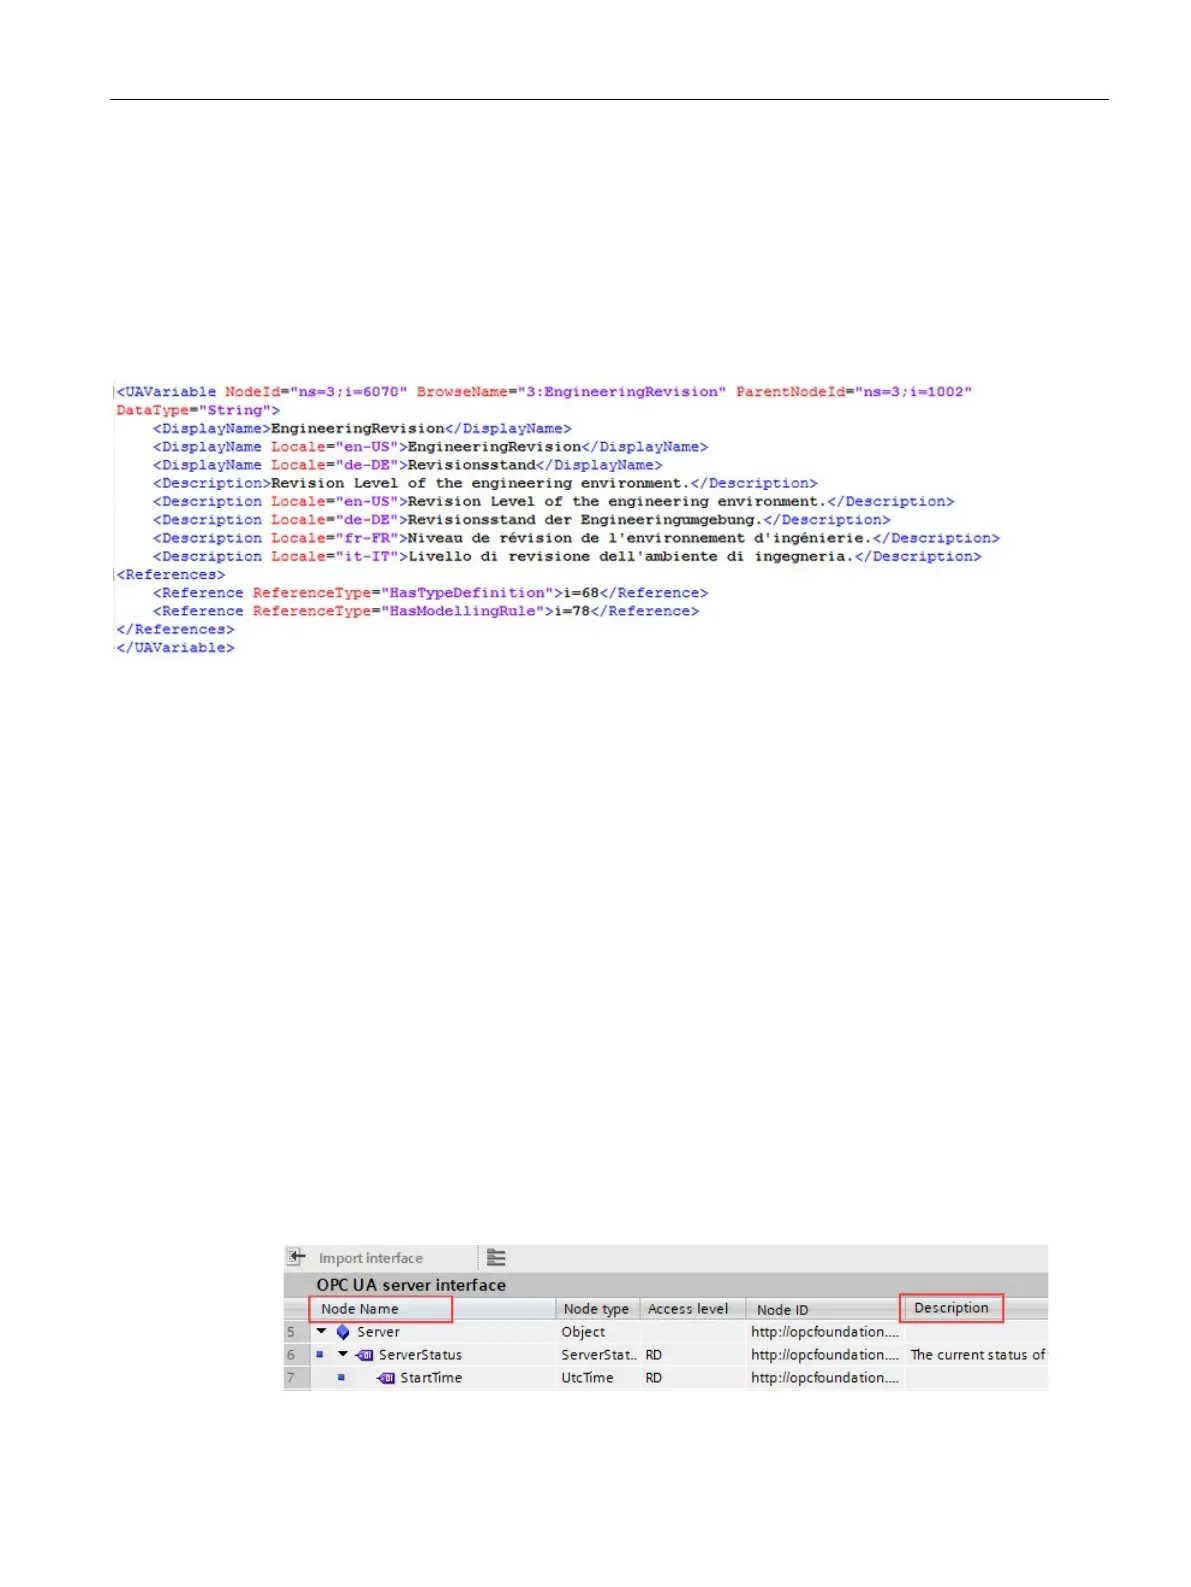The image size is (1191, 1587).
Task: Click the HasModellingRule reference line
Action: 426,611
